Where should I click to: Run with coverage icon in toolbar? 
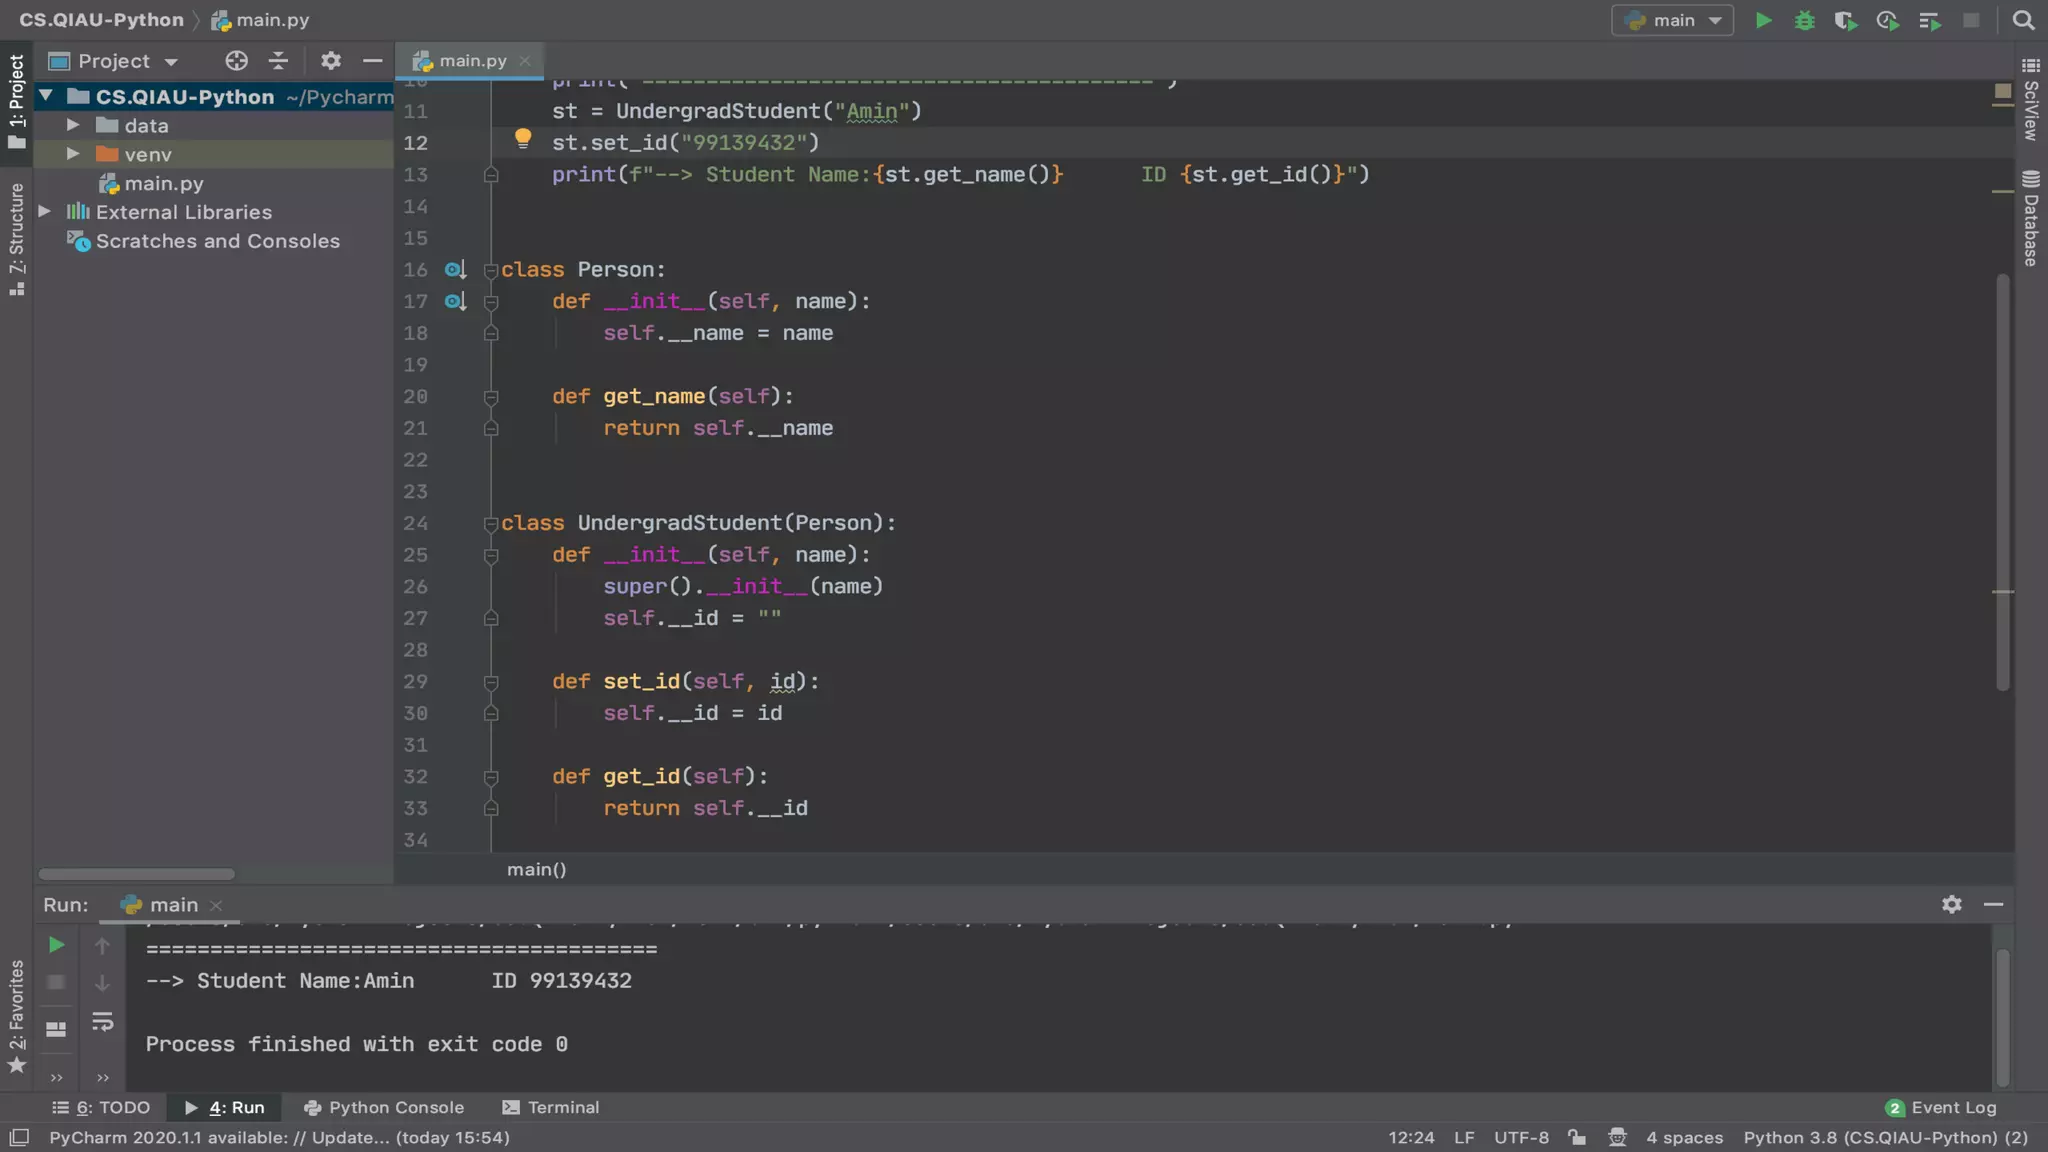pos(1845,20)
